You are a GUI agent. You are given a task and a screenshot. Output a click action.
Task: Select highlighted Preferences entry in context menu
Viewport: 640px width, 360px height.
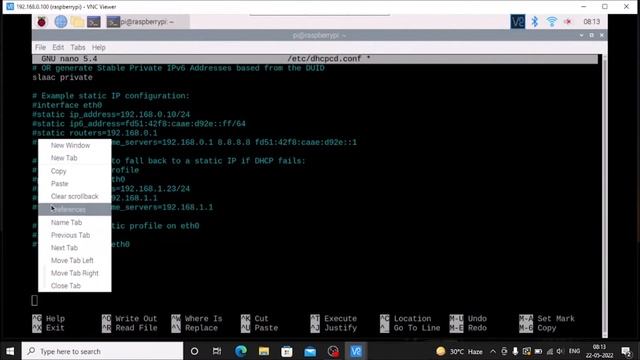tap(74, 209)
